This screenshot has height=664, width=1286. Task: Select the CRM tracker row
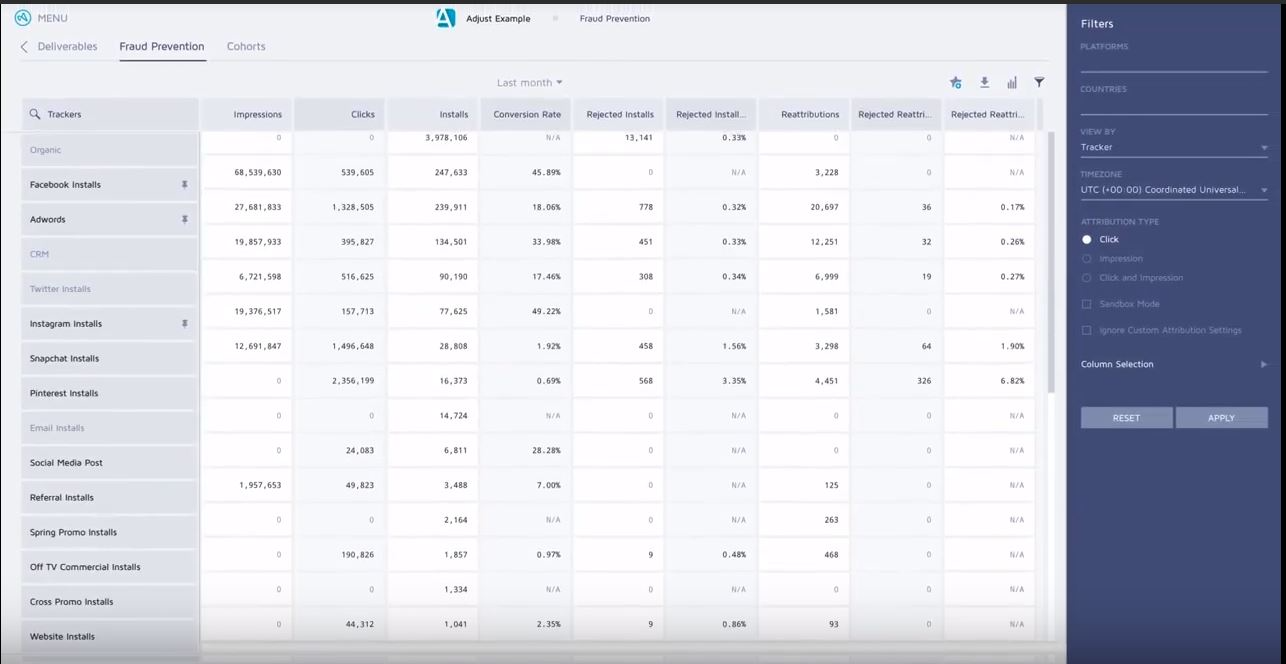[109, 254]
